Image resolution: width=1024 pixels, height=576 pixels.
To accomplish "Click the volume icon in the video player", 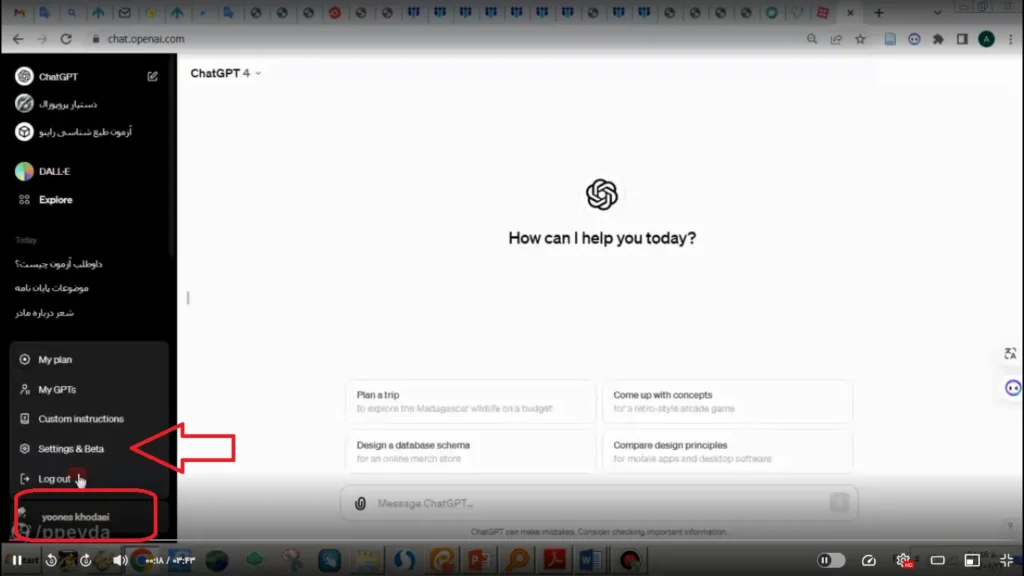I will pyautogui.click(x=120, y=560).
